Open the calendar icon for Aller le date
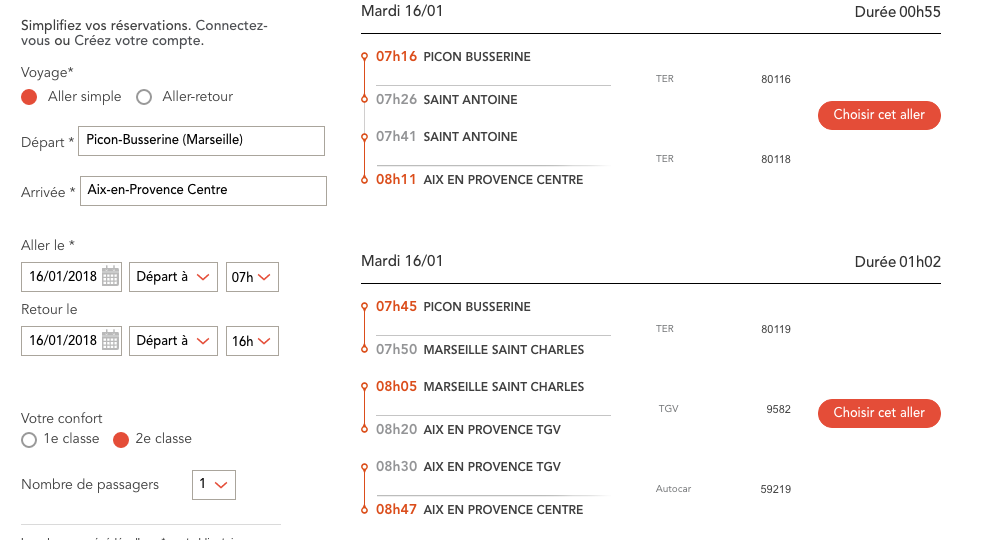 tap(111, 277)
